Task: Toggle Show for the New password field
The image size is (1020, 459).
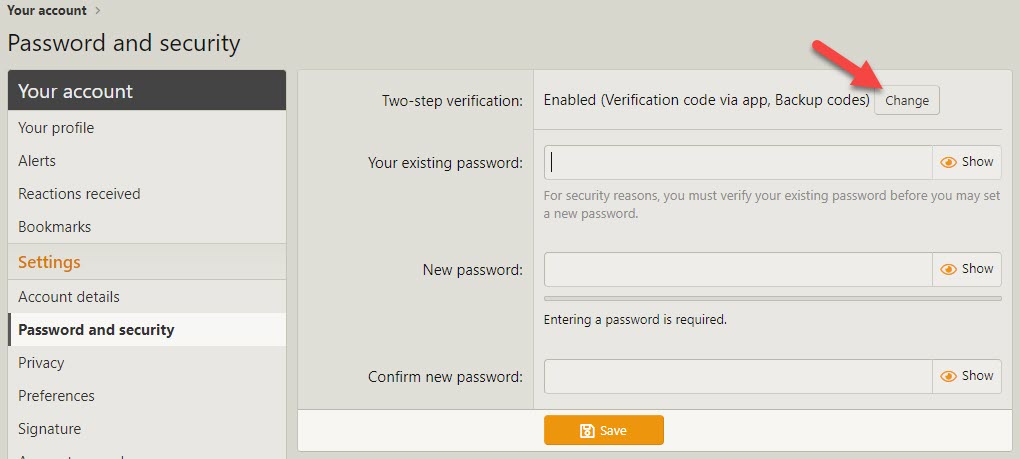Action: tap(967, 269)
